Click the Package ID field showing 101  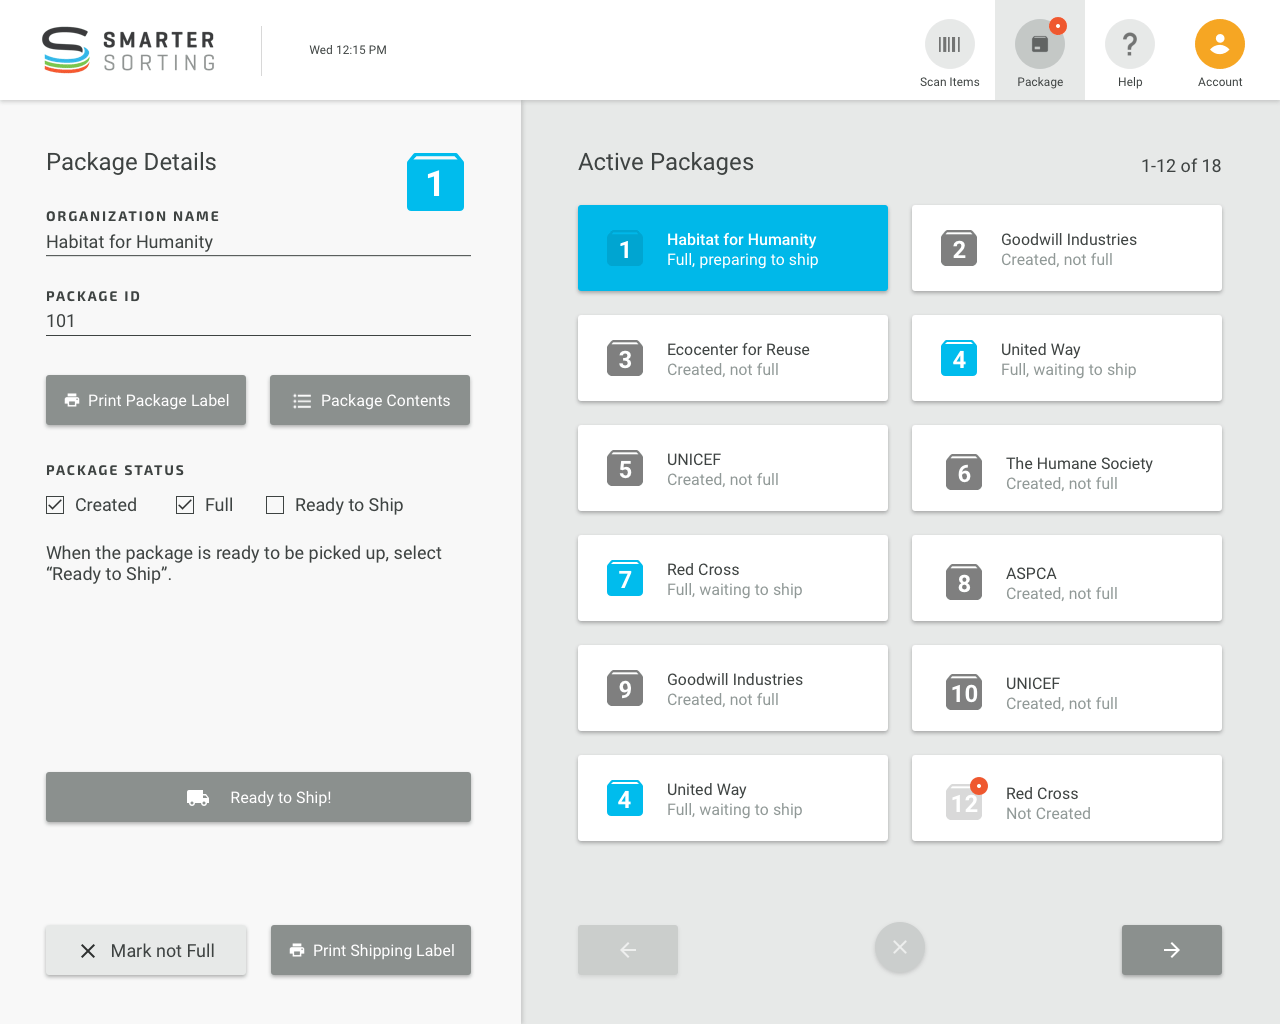pyautogui.click(x=258, y=321)
